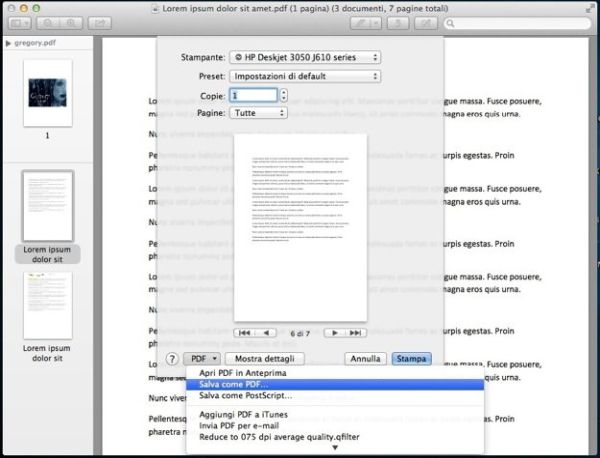600x458 pixels.
Task: Collapse the gregory.pdf disclosure triangle
Action: (x=9, y=44)
